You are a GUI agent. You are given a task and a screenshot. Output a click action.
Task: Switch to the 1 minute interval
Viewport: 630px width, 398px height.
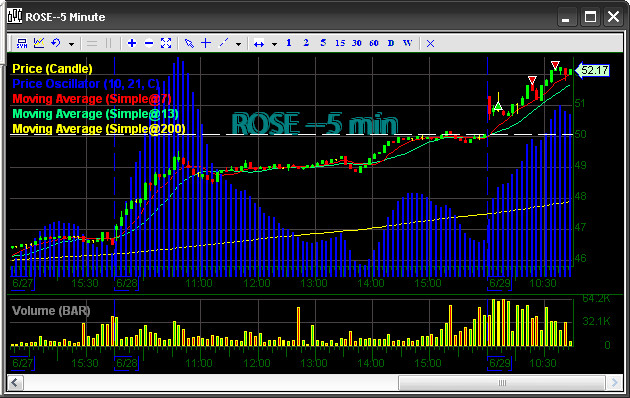288,43
